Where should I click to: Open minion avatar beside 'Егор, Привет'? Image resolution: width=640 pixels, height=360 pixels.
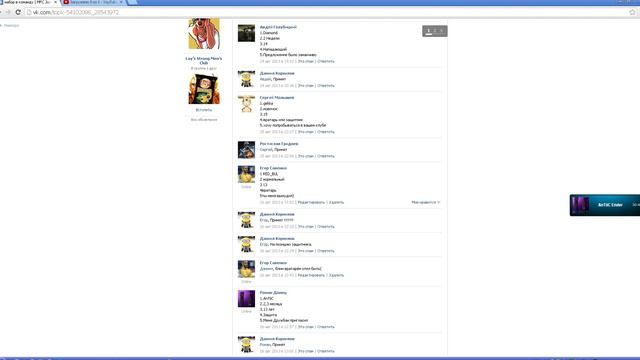click(246, 220)
